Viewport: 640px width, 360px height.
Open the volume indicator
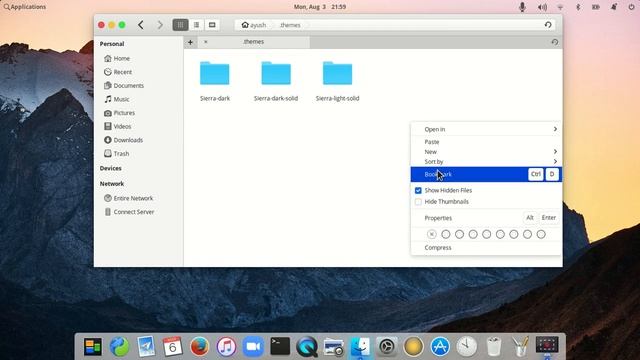(x=542, y=7)
